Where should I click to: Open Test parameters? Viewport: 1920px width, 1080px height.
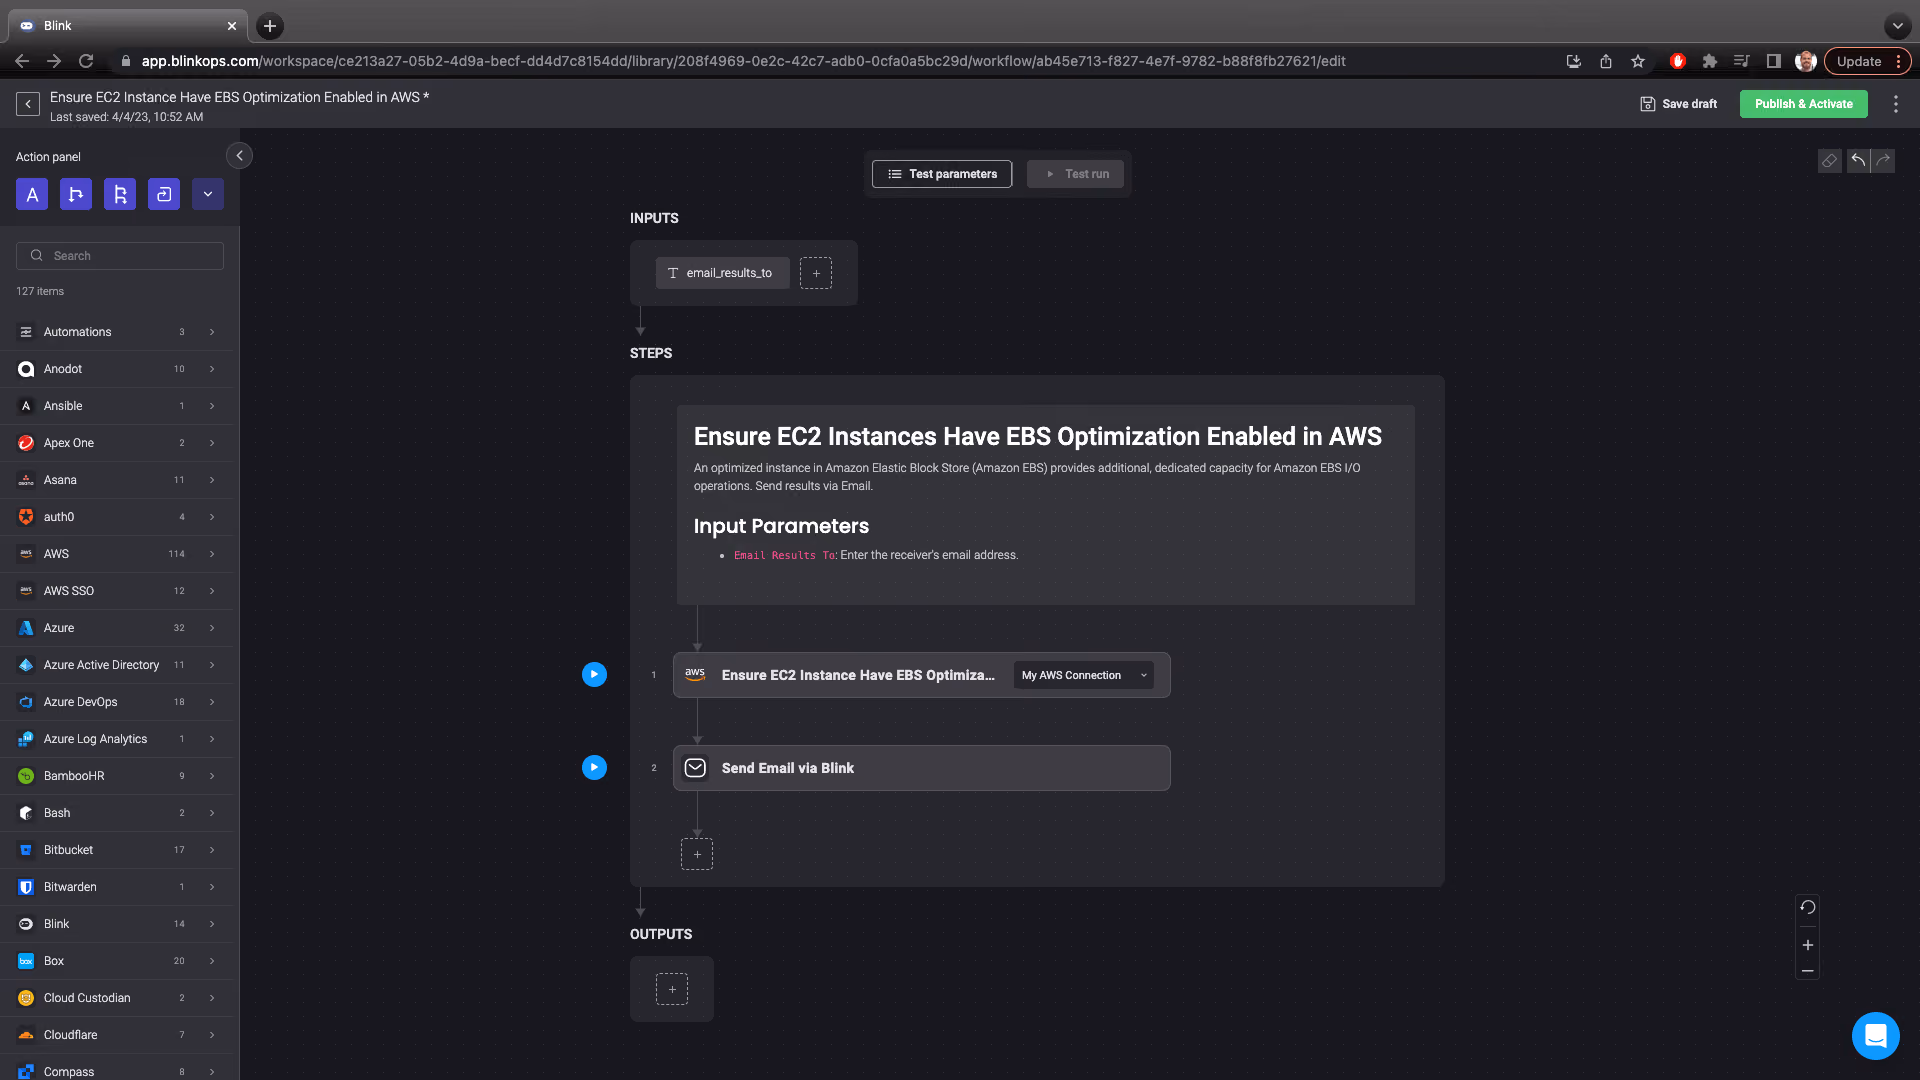pyautogui.click(x=942, y=174)
